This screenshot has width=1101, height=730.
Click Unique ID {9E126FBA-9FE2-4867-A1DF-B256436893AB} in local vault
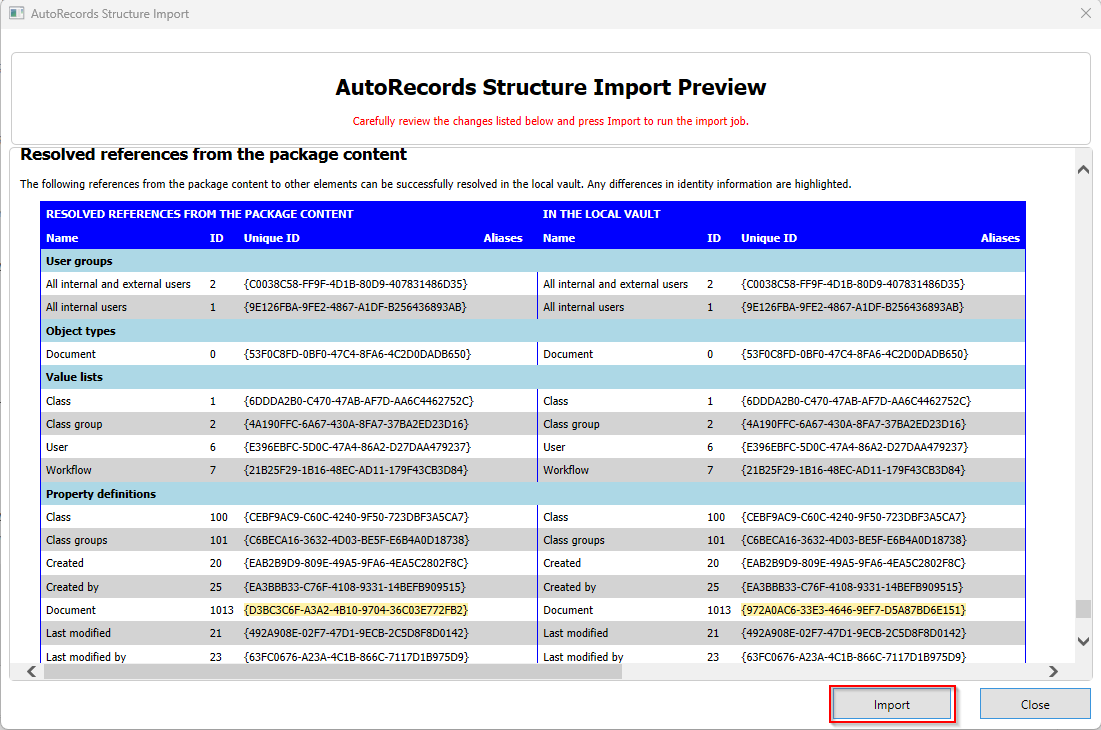coord(852,307)
